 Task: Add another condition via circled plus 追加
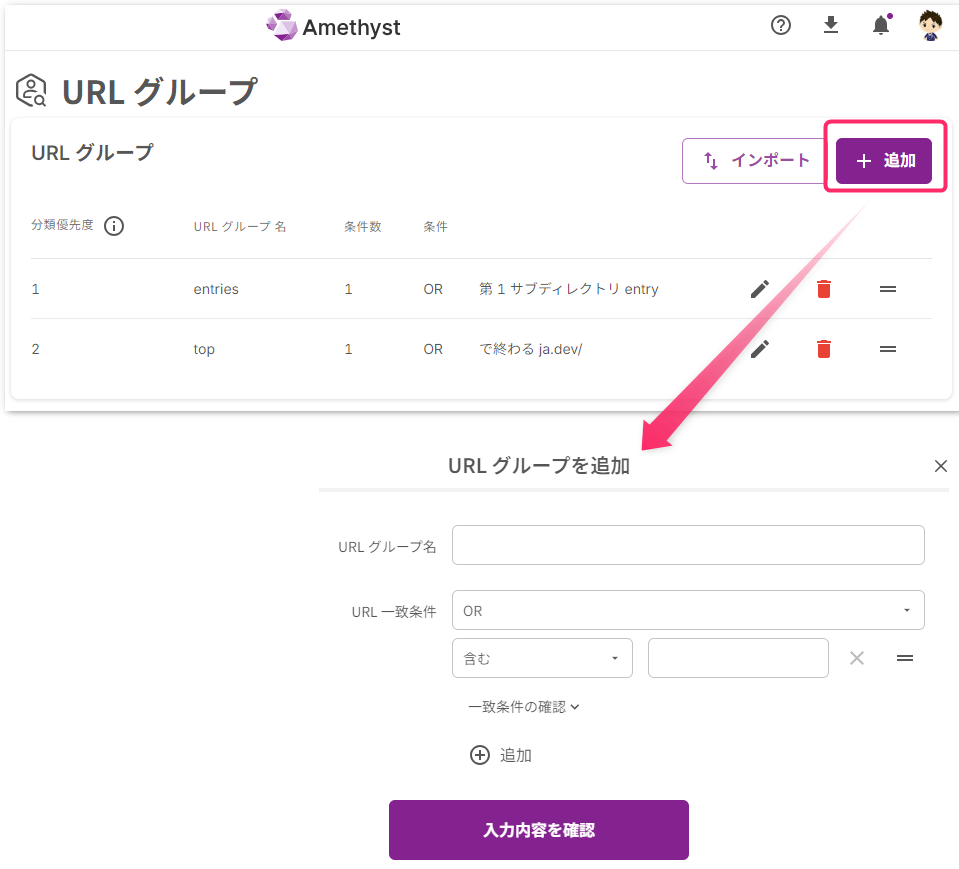(501, 755)
